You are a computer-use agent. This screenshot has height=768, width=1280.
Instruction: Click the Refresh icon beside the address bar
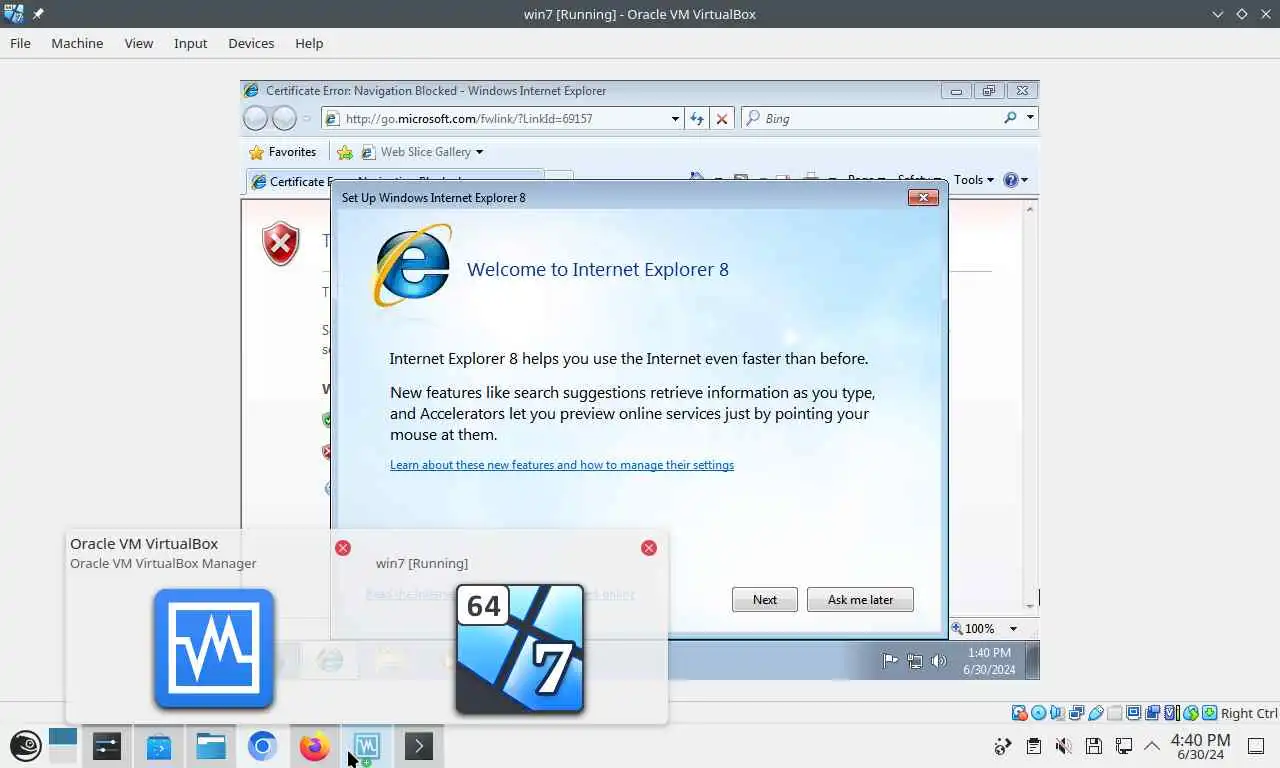697,118
